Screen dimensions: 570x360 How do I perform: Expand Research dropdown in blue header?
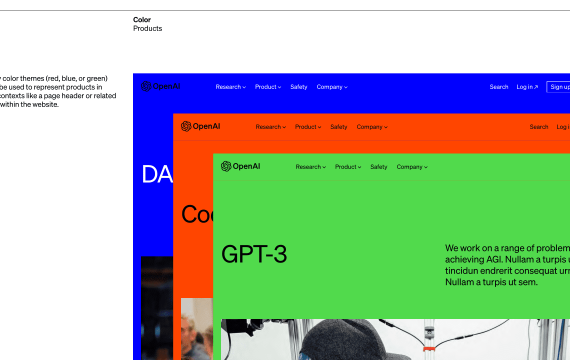click(x=231, y=87)
